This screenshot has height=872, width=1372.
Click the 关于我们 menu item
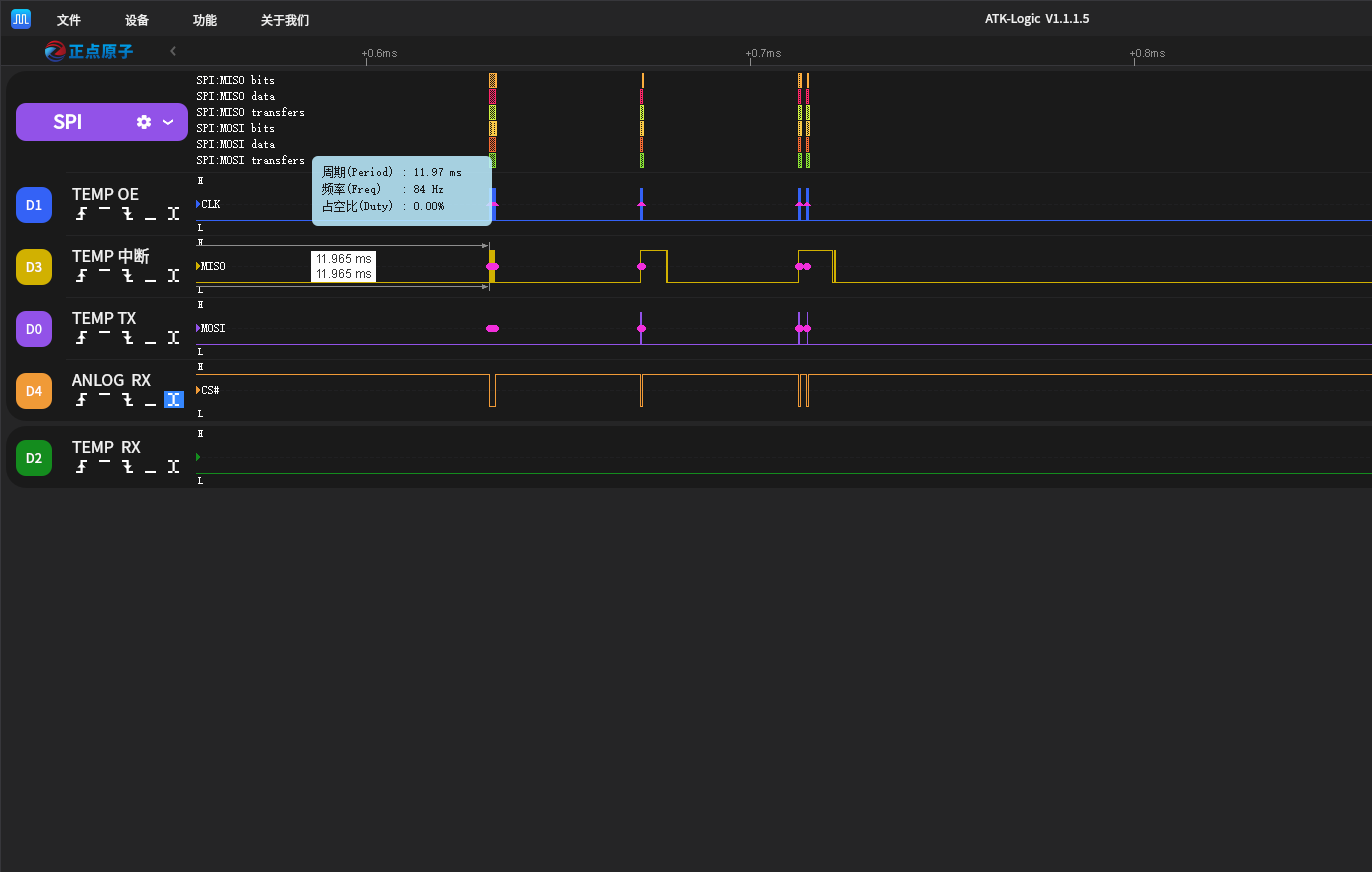pyautogui.click(x=285, y=20)
